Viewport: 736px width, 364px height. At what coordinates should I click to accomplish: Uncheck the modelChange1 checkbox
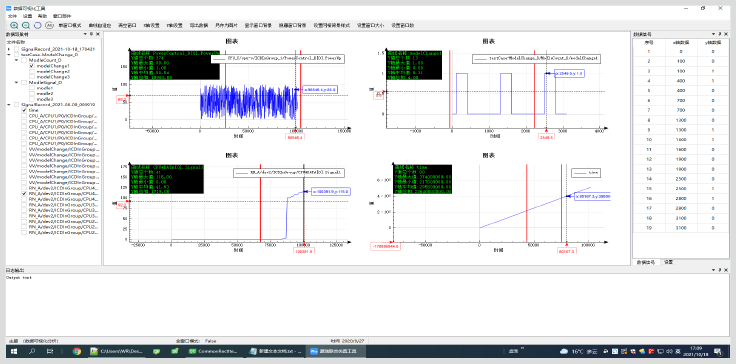pyautogui.click(x=31, y=66)
